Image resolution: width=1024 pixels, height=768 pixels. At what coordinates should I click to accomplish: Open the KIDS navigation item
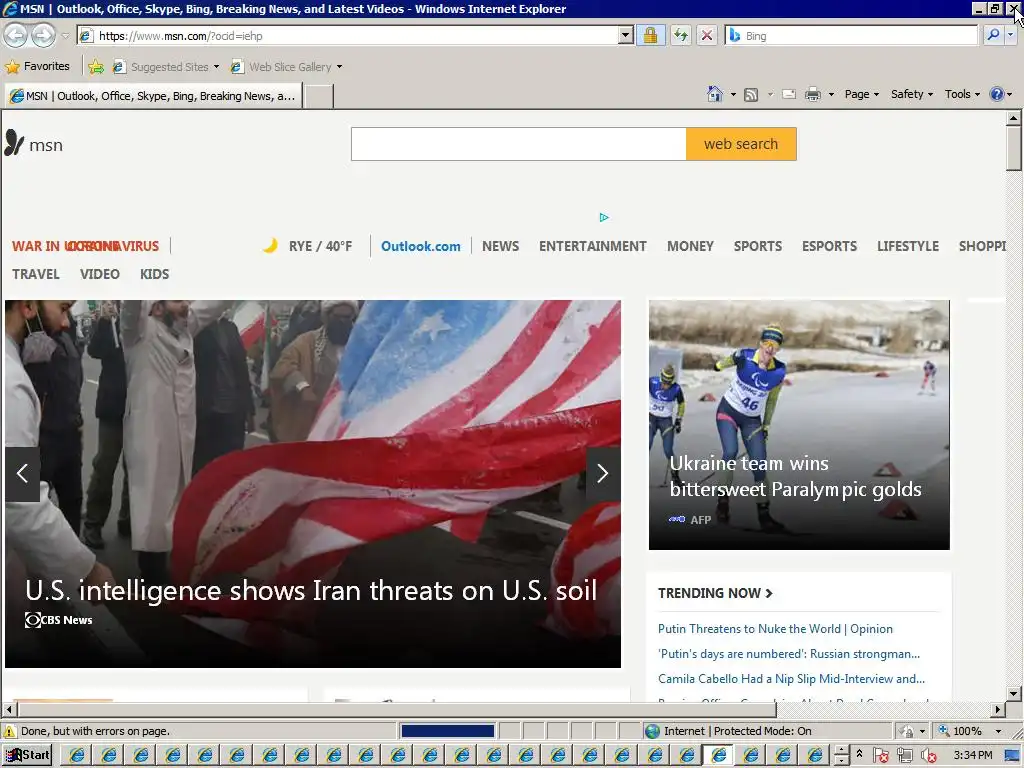[x=154, y=274]
